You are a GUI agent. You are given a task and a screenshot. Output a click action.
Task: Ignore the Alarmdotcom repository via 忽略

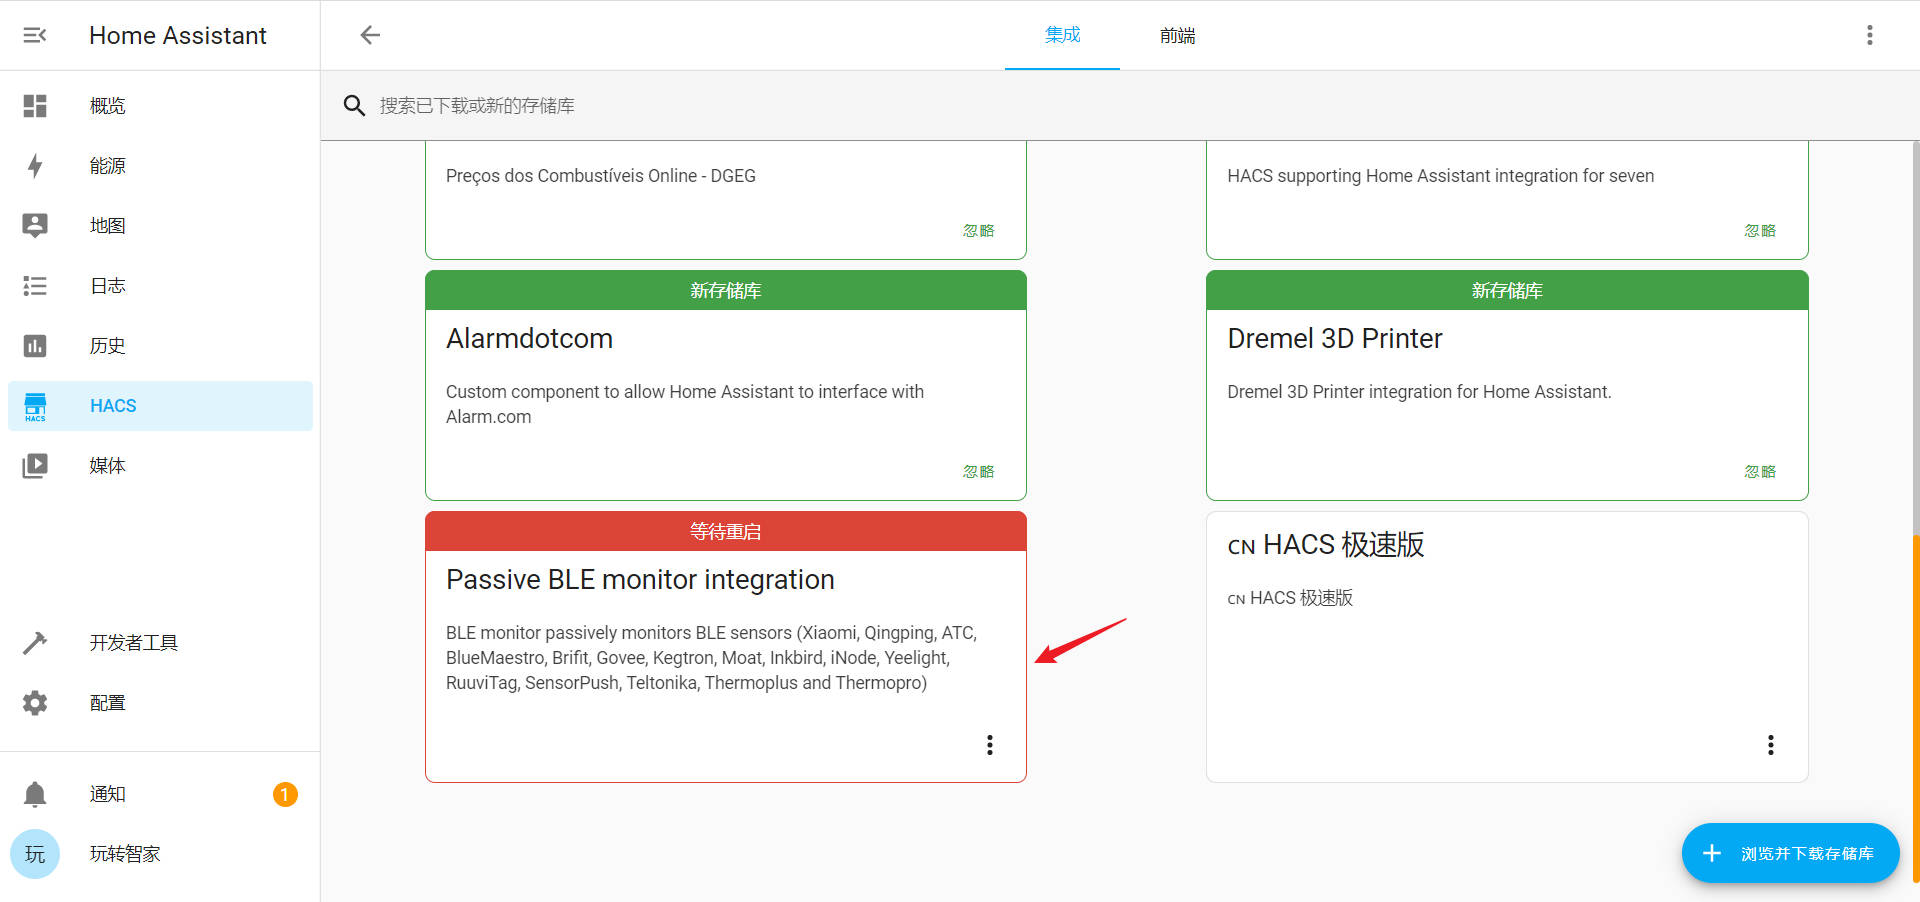(978, 471)
